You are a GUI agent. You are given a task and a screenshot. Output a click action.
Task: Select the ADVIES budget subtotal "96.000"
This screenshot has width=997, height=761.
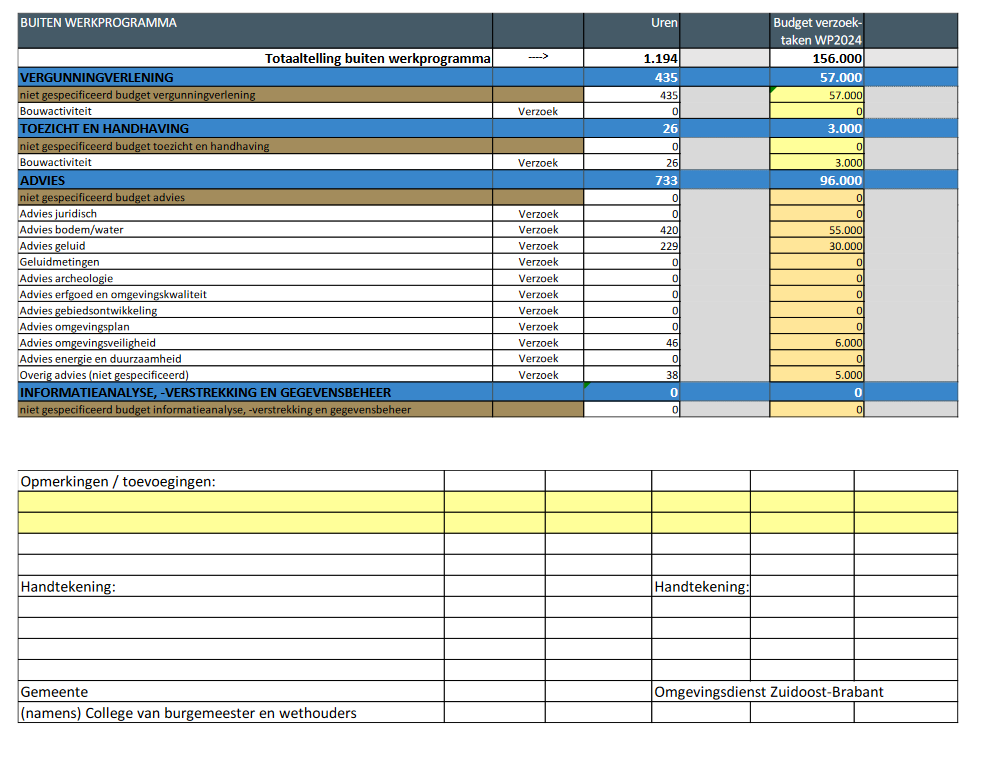(841, 181)
